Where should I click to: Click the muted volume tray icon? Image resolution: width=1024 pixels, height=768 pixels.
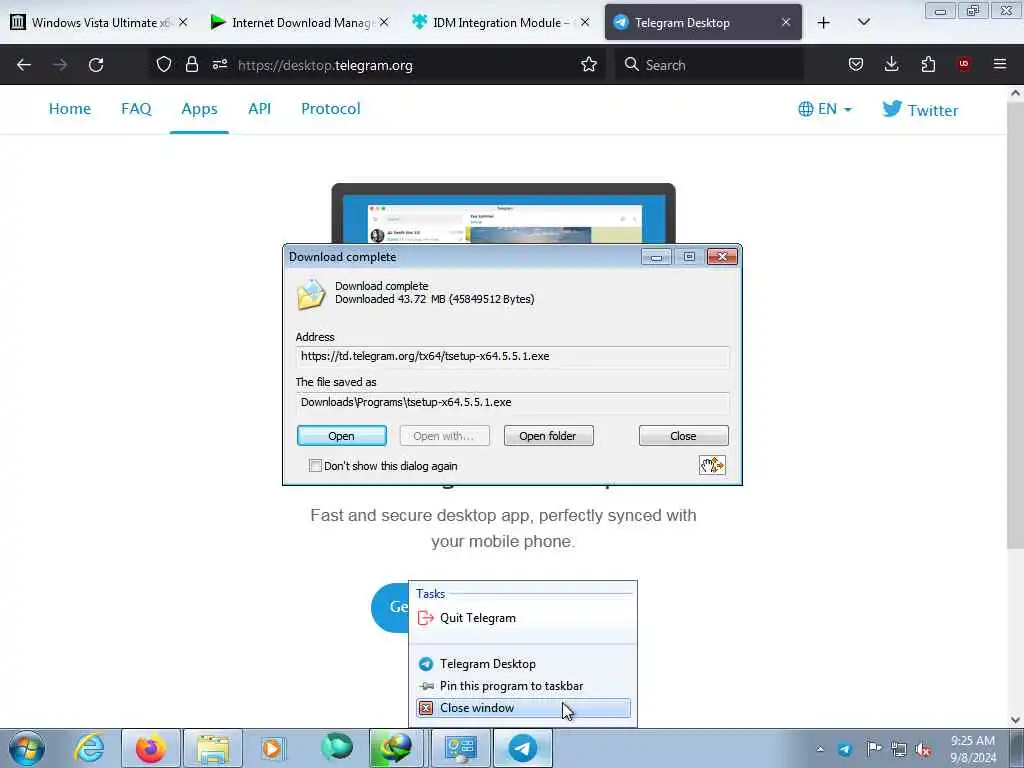(x=923, y=750)
